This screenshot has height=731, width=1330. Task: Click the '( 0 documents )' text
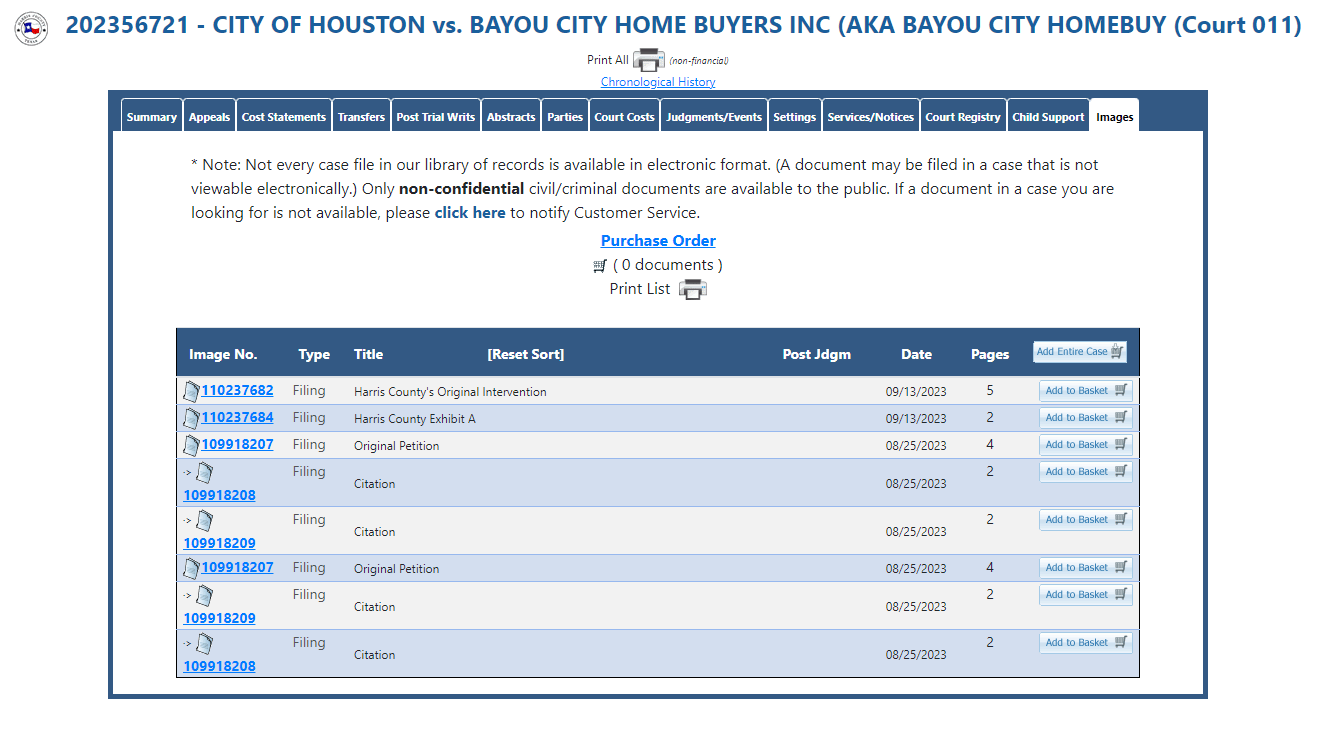pos(668,265)
